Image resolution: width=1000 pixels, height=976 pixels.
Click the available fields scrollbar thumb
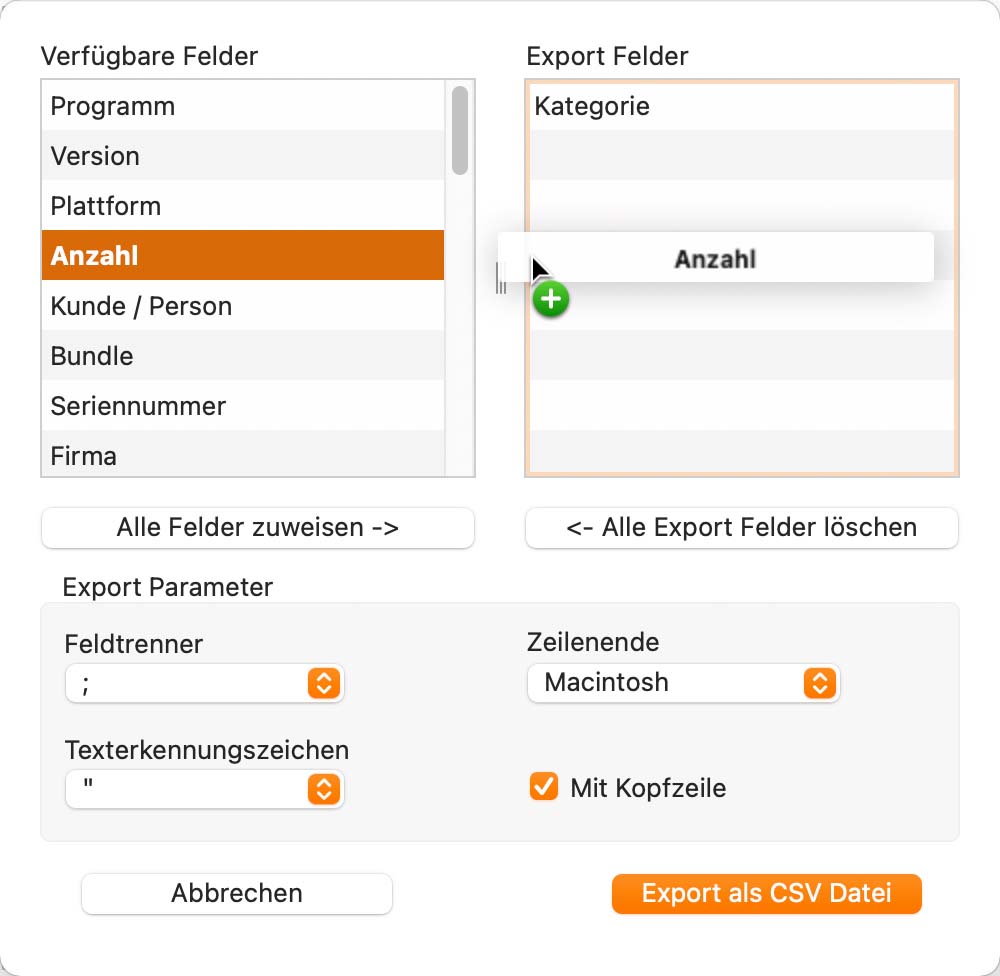(460, 130)
